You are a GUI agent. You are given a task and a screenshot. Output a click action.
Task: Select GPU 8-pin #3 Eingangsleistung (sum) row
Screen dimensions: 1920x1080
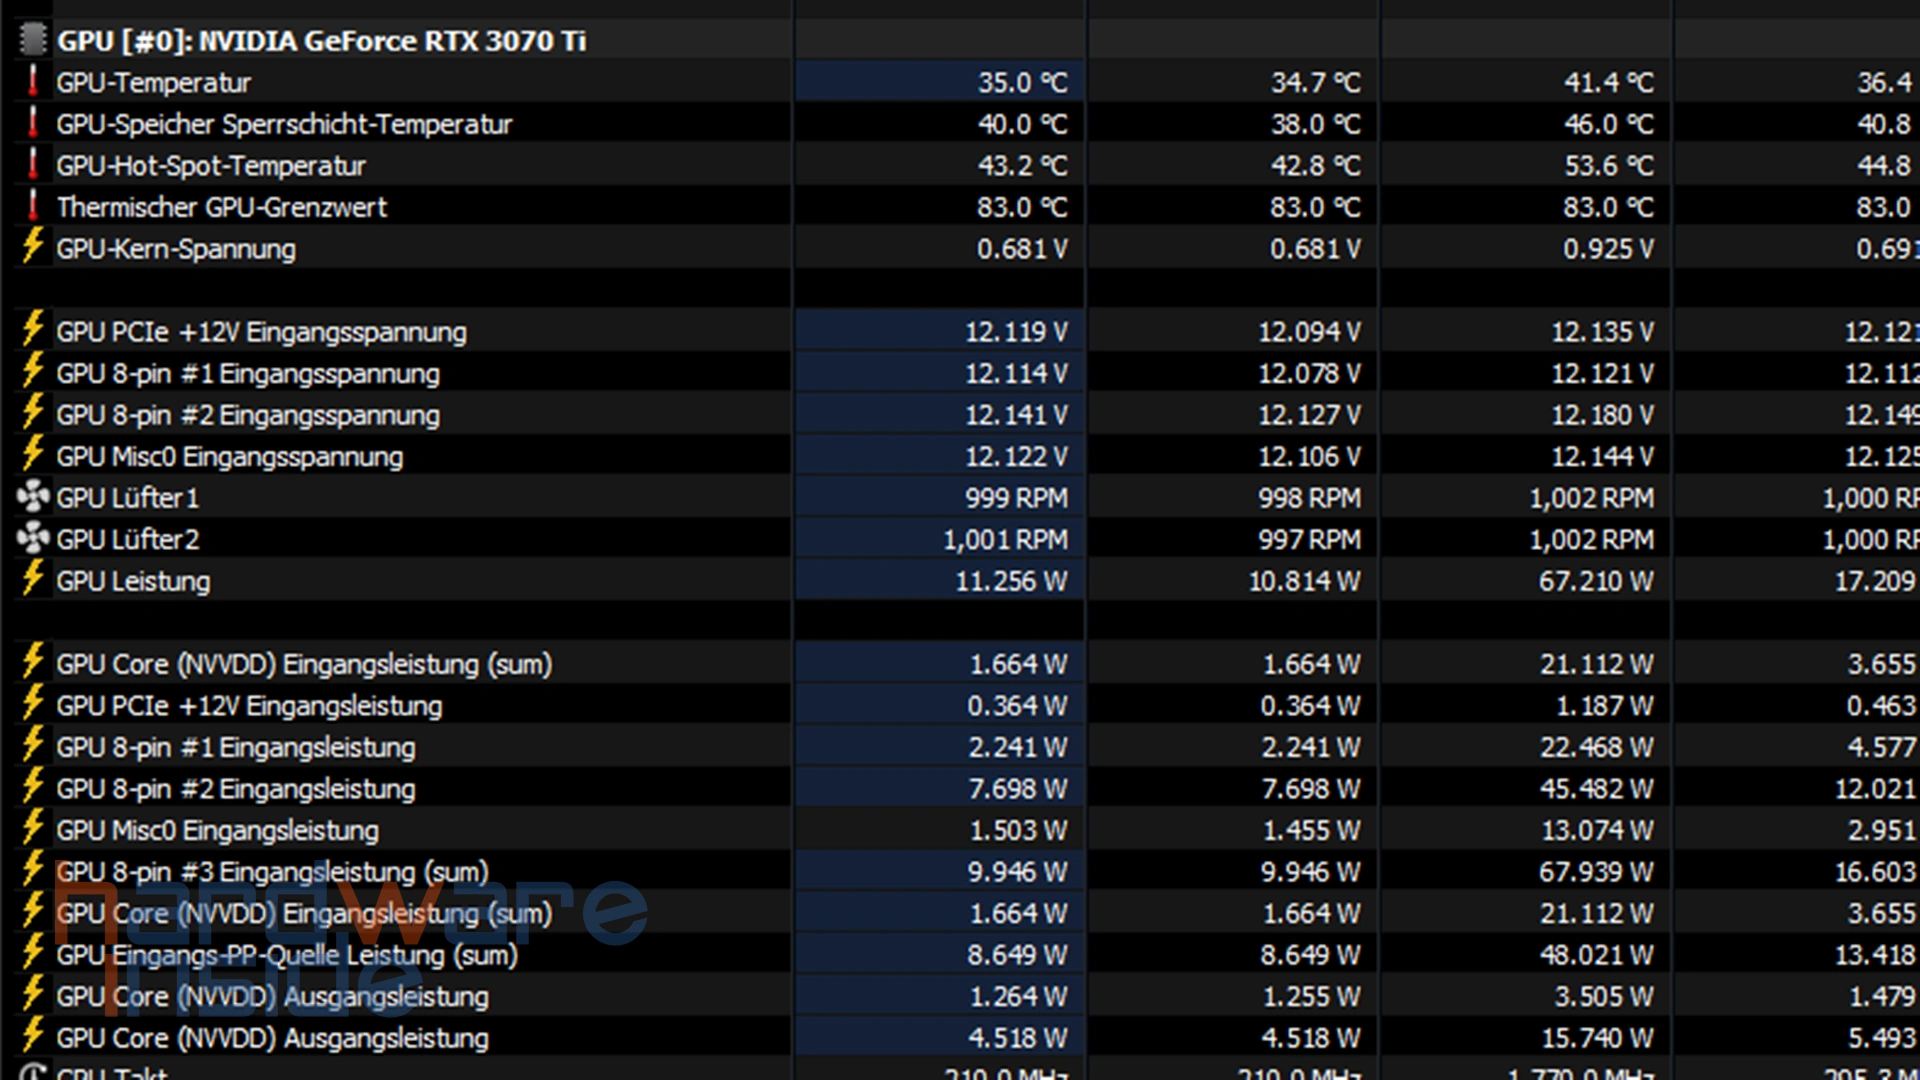tap(272, 872)
